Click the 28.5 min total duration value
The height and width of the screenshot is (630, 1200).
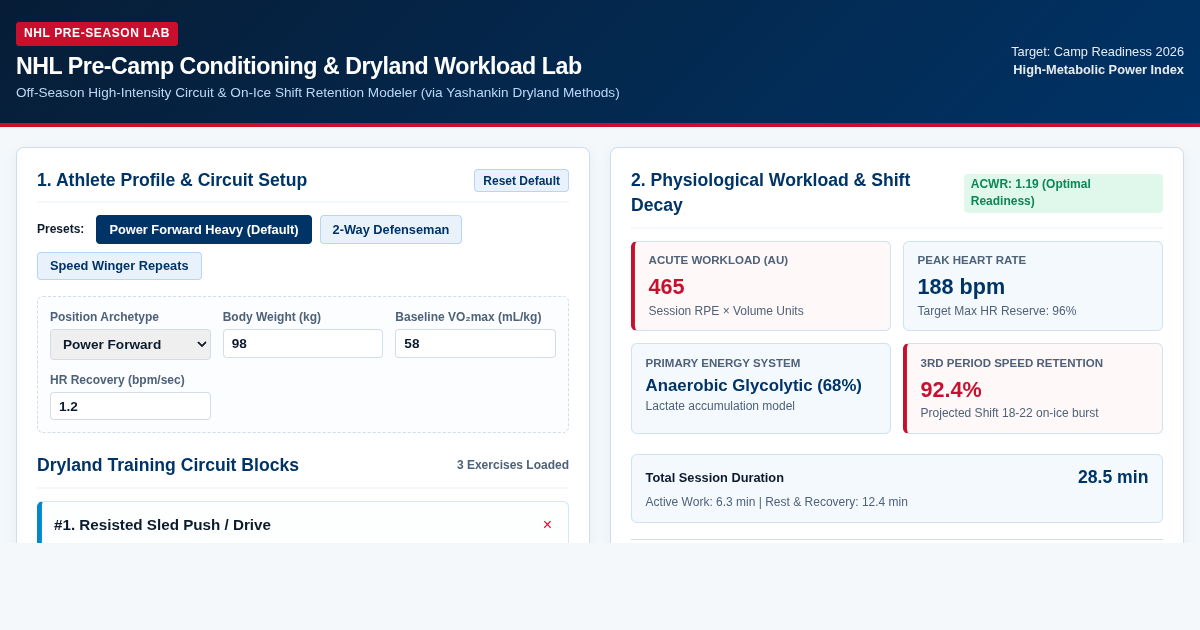pyautogui.click(x=1113, y=478)
